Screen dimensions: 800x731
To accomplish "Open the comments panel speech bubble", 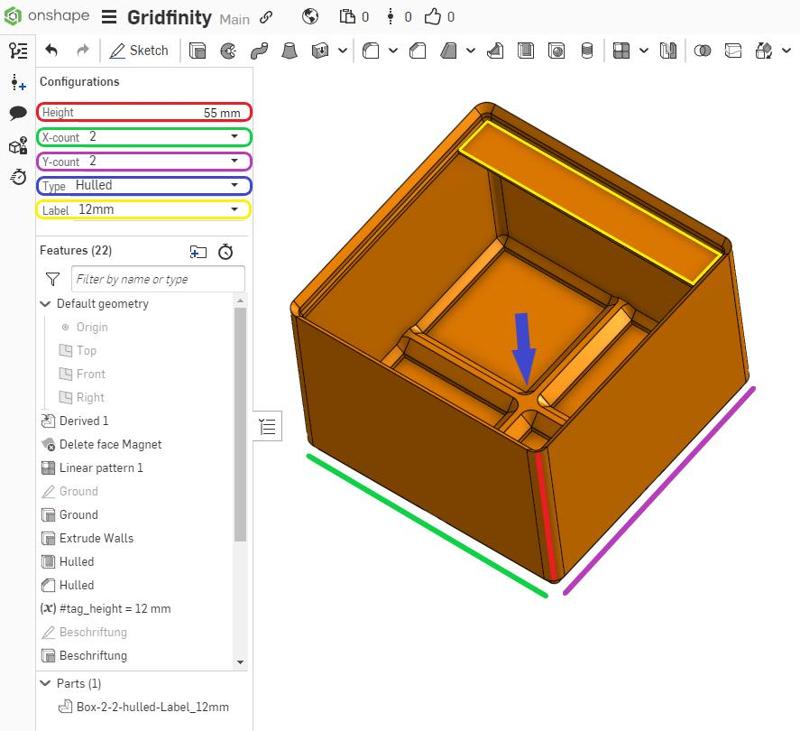I will (x=17, y=114).
